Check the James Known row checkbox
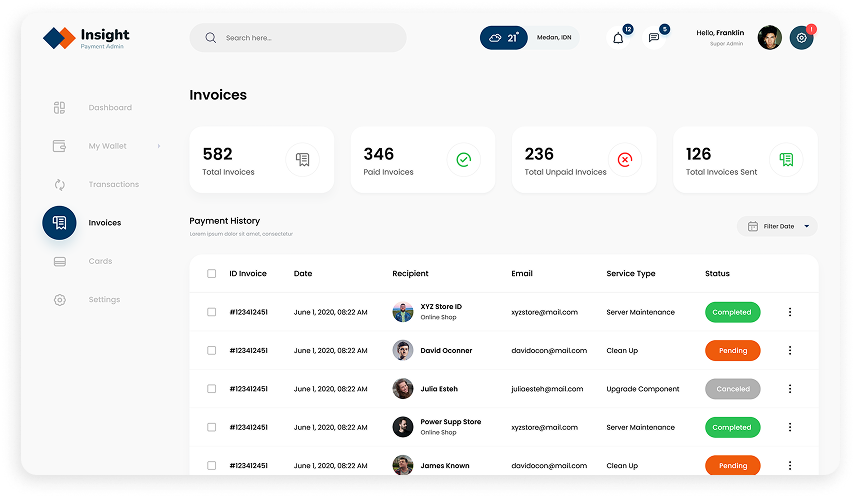The image size is (855, 498). click(212, 465)
